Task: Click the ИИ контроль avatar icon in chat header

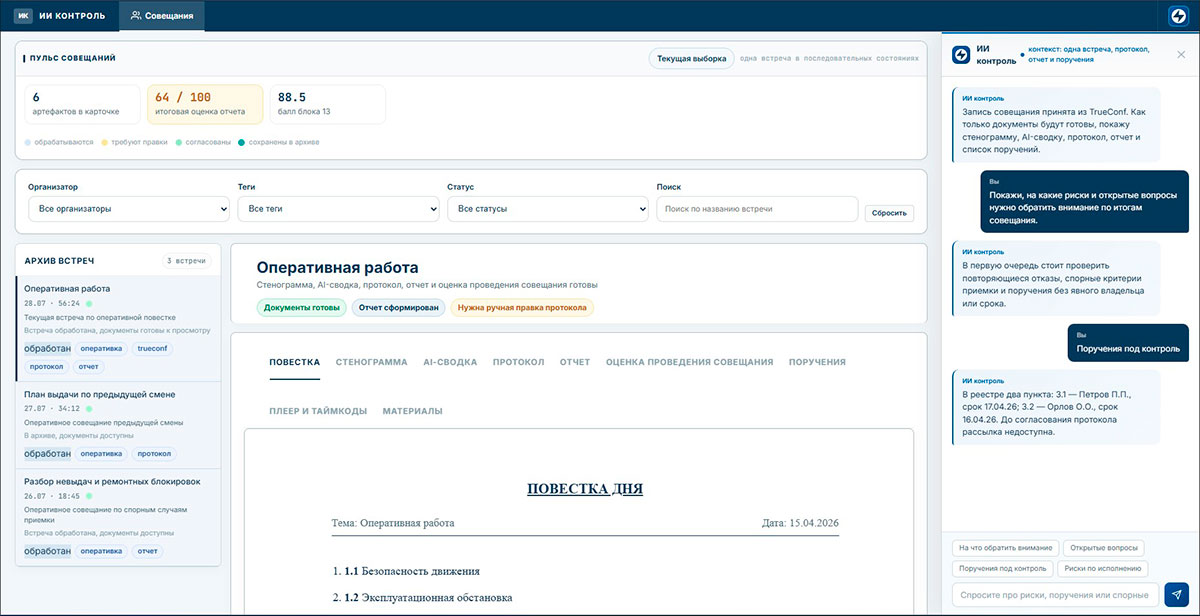Action: [x=960, y=54]
